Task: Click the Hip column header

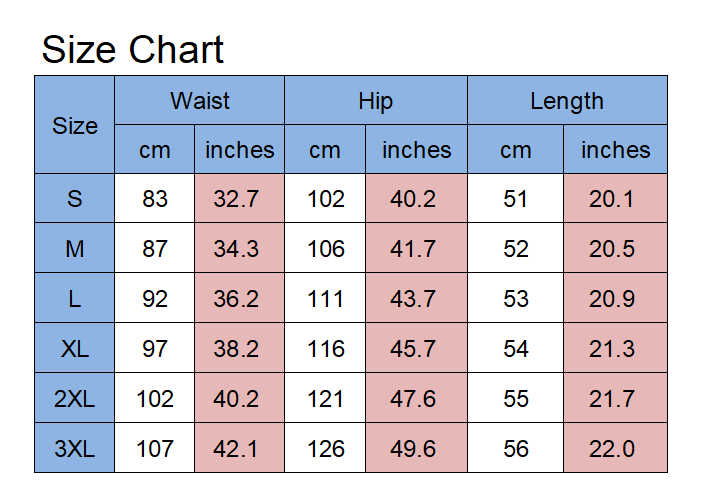Action: click(376, 101)
